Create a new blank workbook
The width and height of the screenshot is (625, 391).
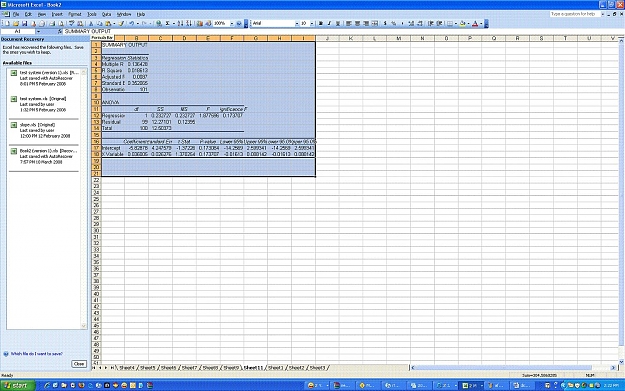tap(7, 24)
